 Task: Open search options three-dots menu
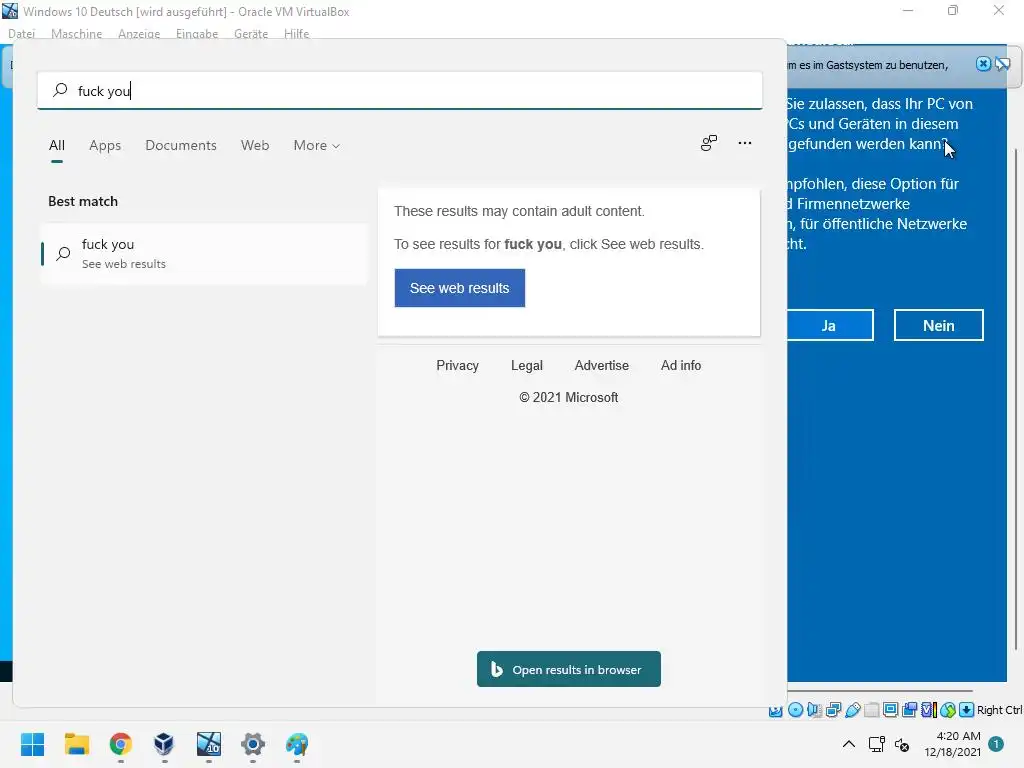pyautogui.click(x=744, y=143)
